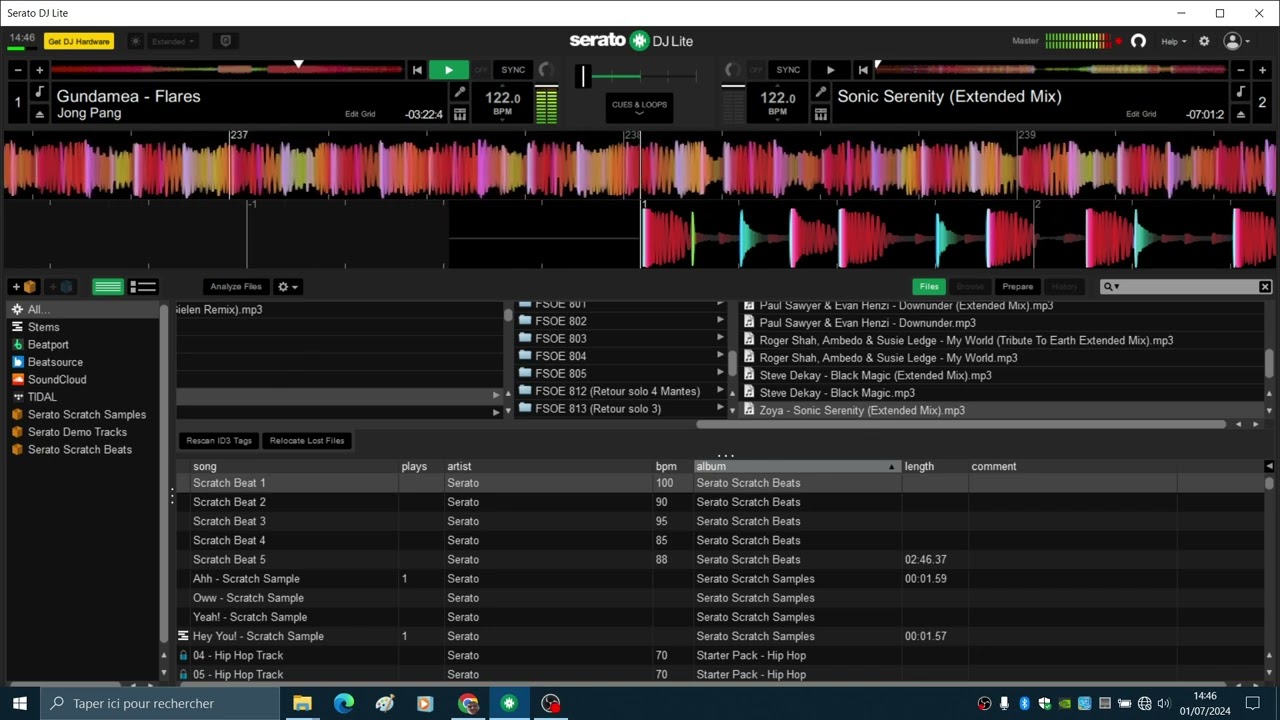This screenshot has width=1280, height=720.
Task: Select the FSOE 803 folder
Action: click(621, 338)
